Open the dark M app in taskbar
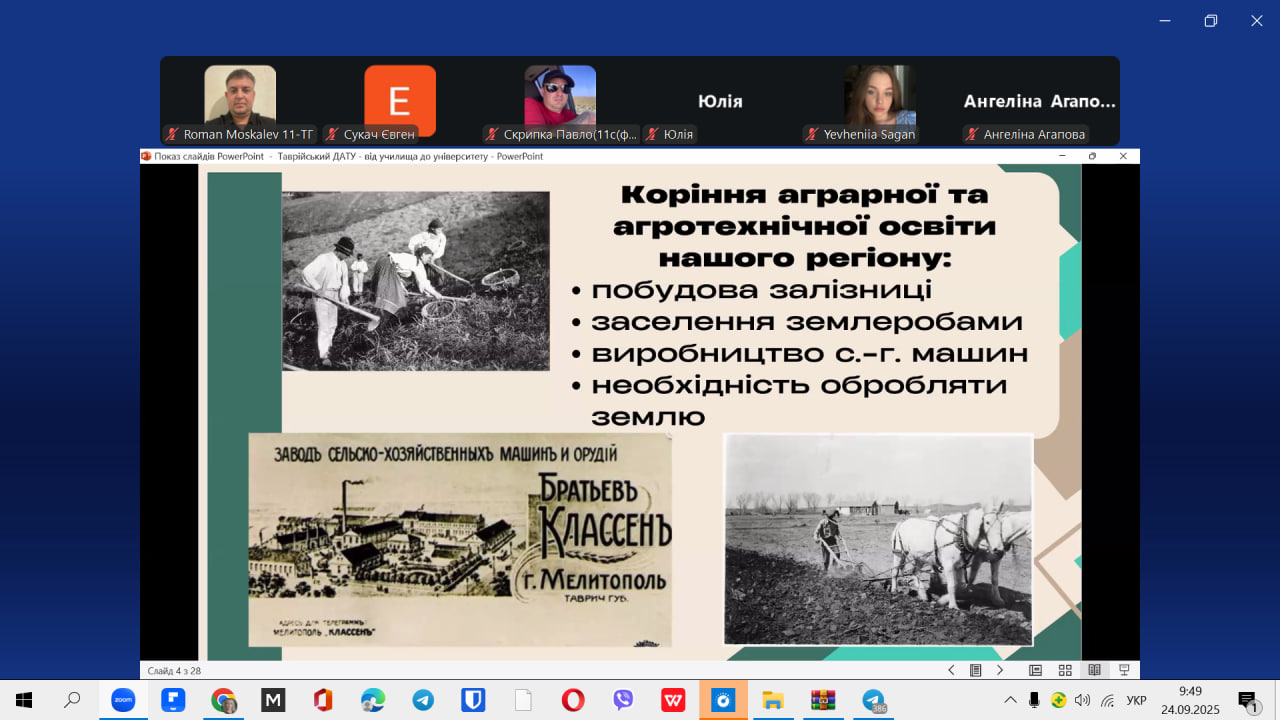The width and height of the screenshot is (1280, 720). coord(273,700)
